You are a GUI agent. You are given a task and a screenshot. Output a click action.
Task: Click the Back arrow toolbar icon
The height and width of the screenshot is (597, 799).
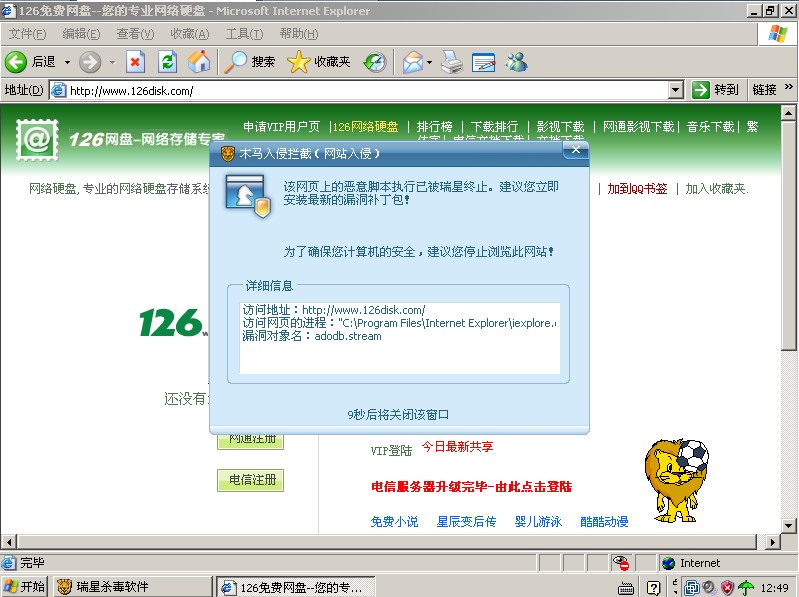[16, 62]
